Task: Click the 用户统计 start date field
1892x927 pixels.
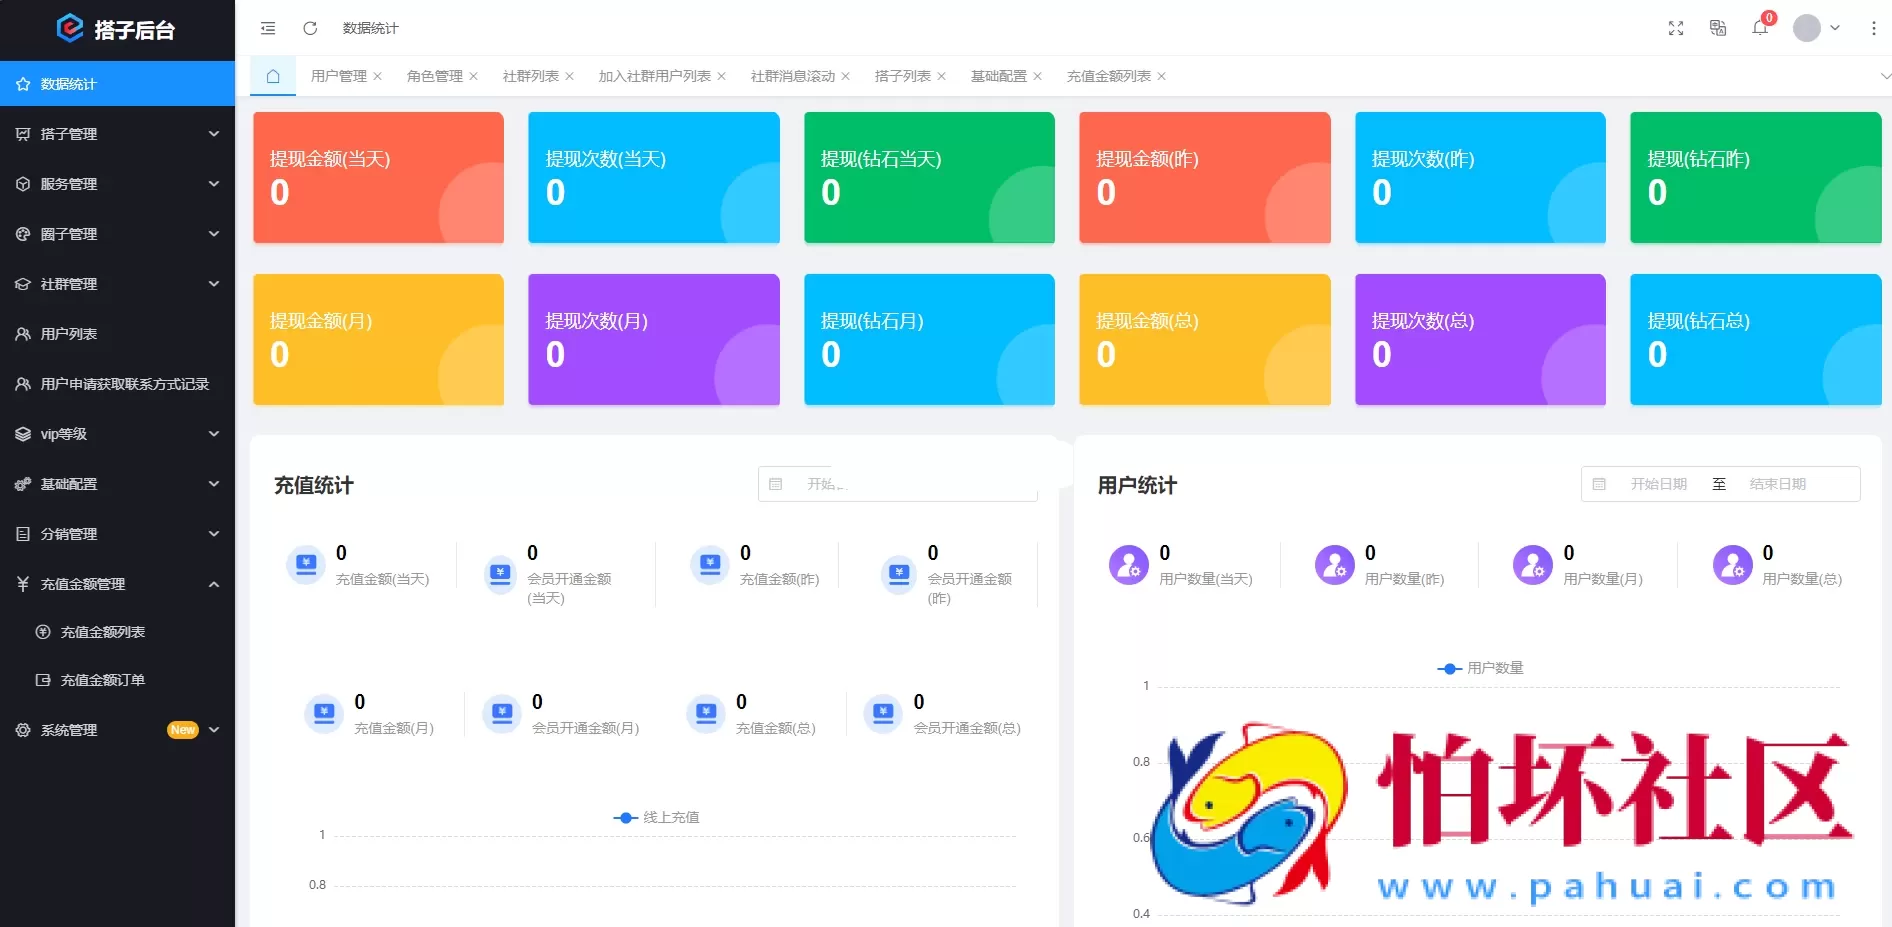Action: click(1658, 484)
